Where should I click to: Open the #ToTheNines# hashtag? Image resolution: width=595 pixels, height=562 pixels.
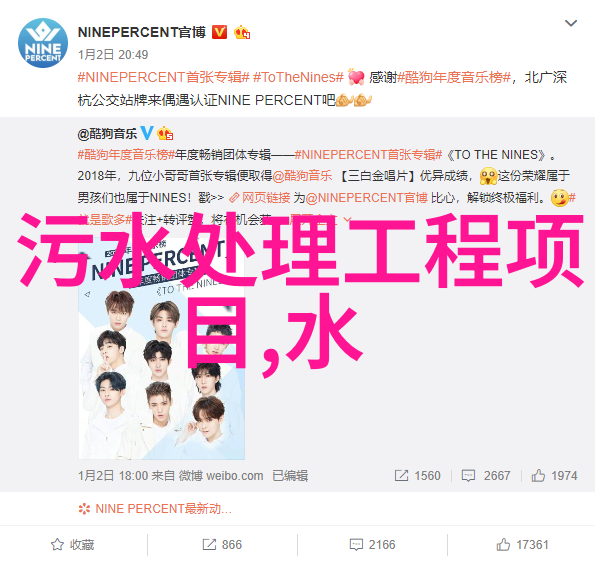(298, 77)
